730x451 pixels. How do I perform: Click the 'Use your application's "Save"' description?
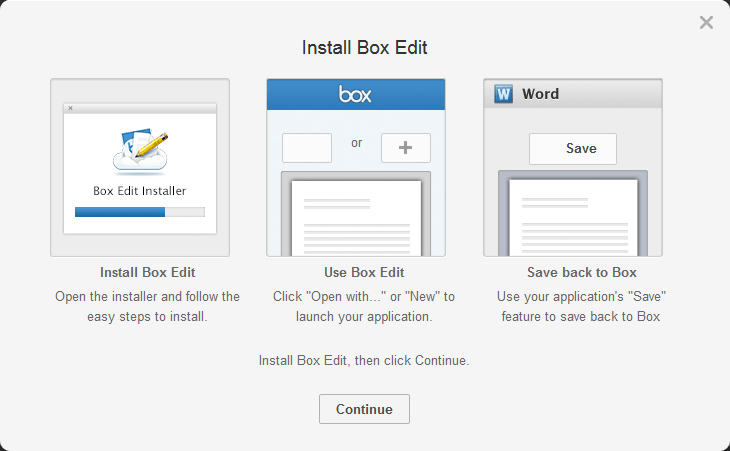pyautogui.click(x=581, y=306)
